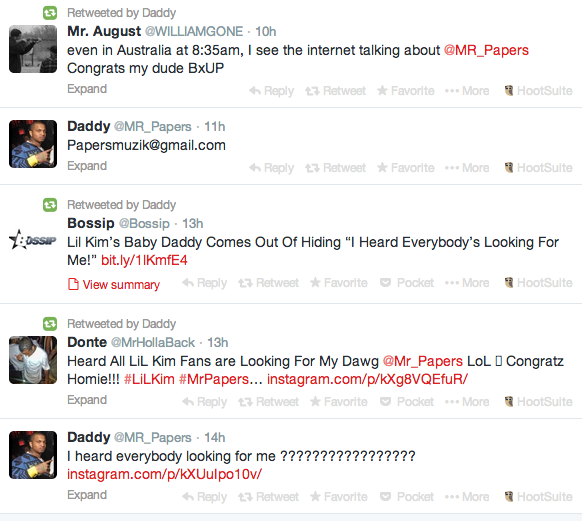Expand the Papersmuzik@gmail.com tweet
582x521 pixels.
[x=87, y=166]
